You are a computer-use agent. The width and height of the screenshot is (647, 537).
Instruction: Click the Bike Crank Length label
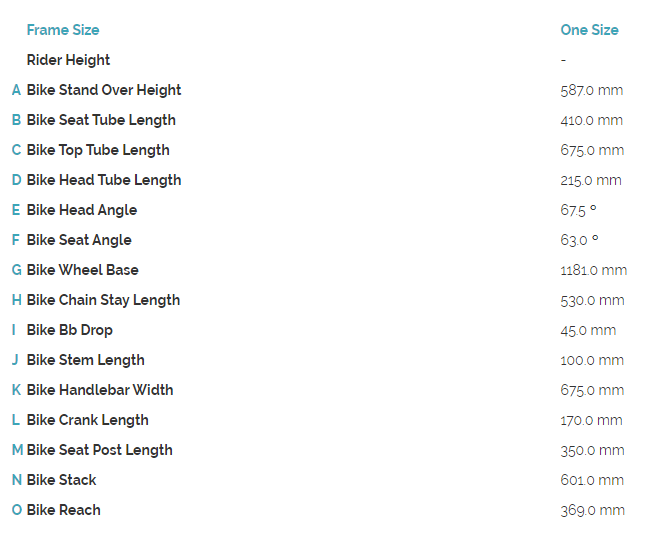point(88,420)
